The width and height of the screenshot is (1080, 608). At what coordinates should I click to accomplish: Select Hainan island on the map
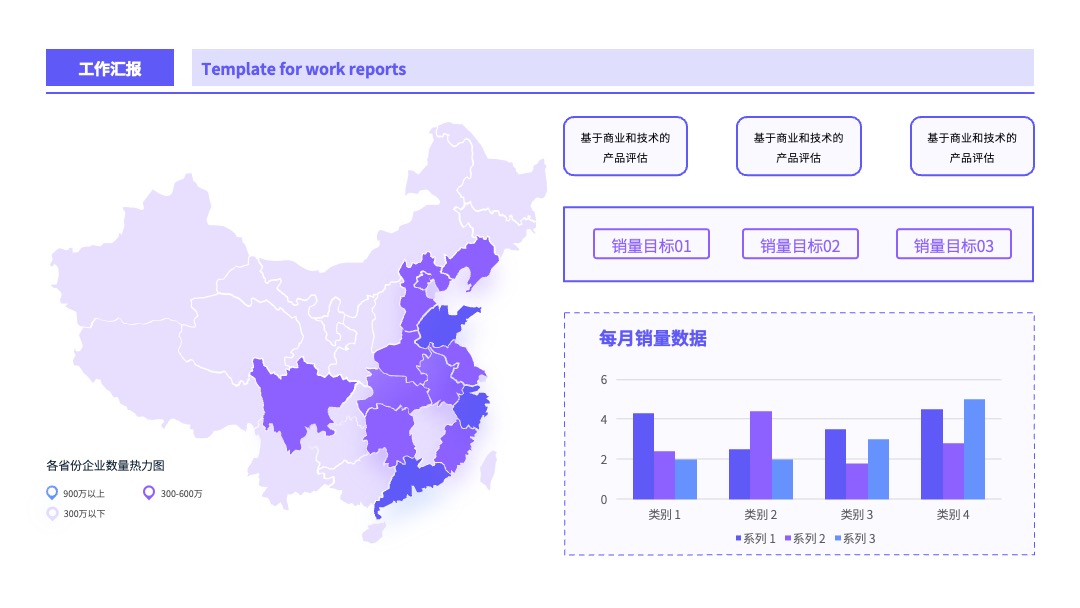pos(374,532)
